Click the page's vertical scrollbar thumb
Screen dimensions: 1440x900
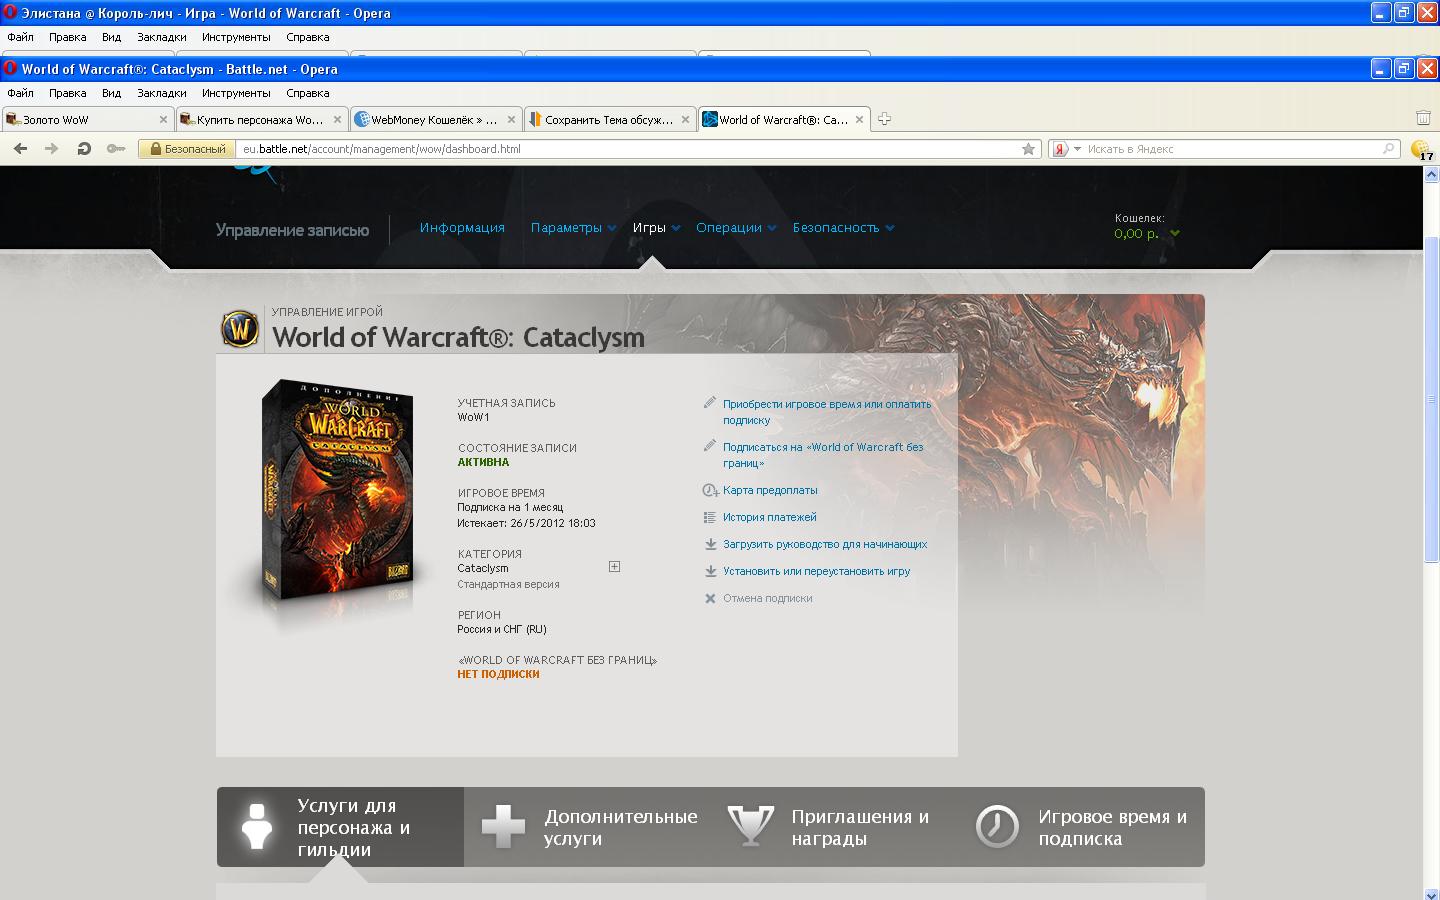1431,400
